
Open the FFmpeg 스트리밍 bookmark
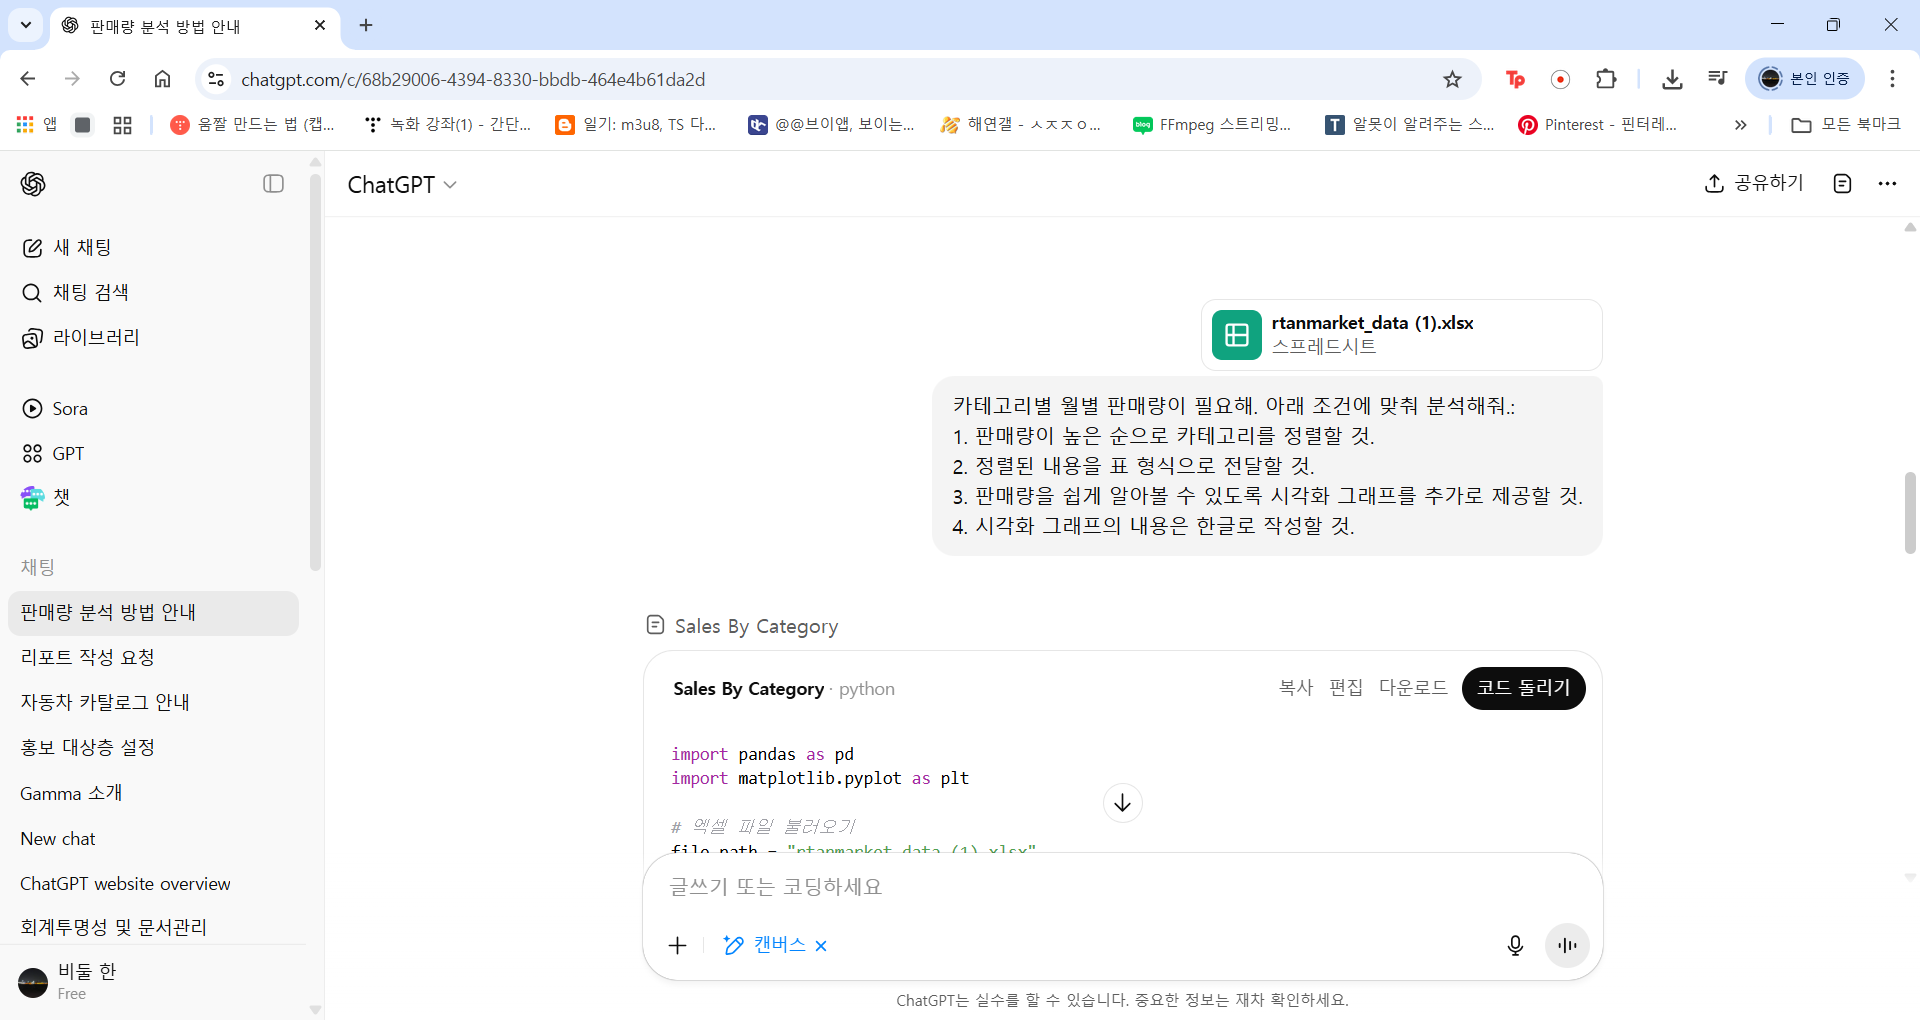[x=1212, y=124]
